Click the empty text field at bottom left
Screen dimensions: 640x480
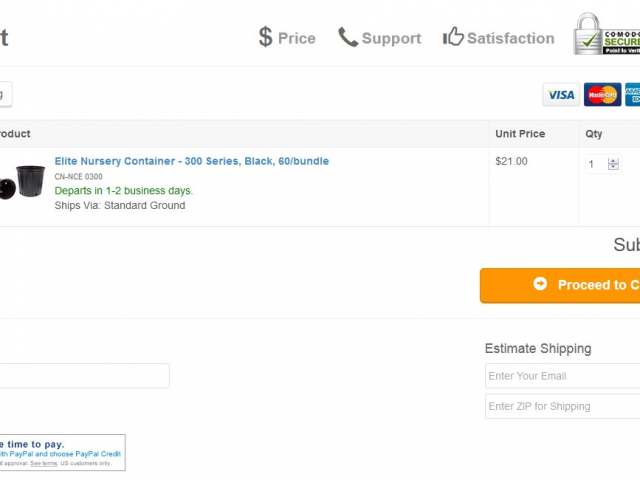click(x=84, y=376)
